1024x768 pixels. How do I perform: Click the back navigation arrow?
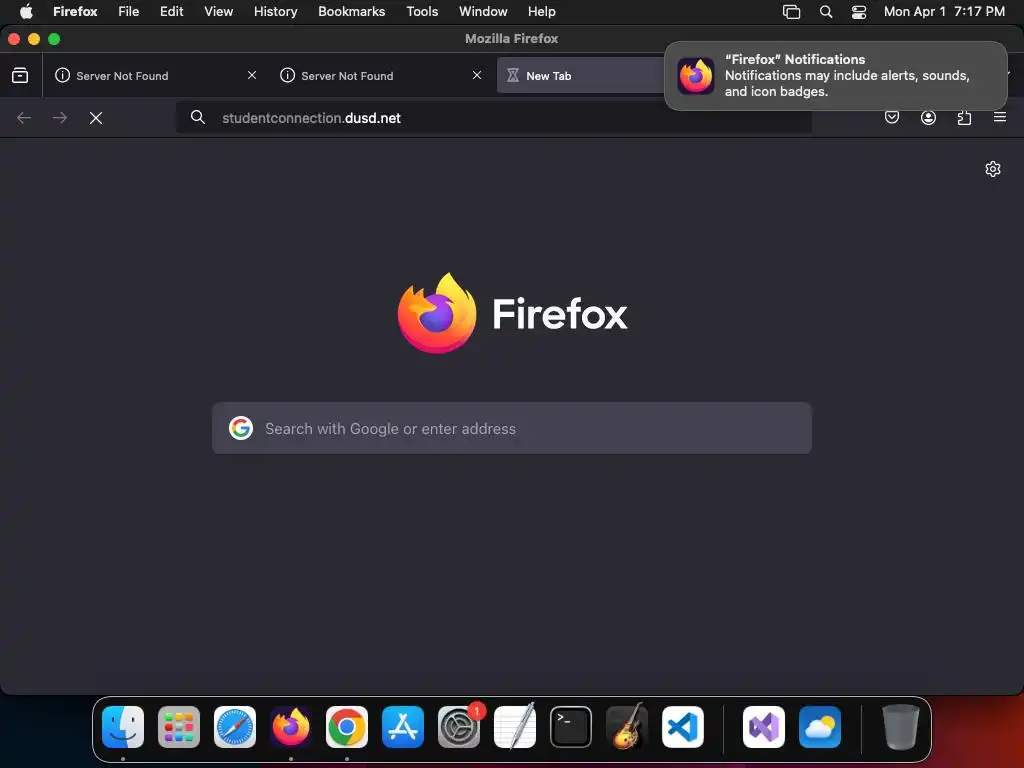pyautogui.click(x=24, y=118)
